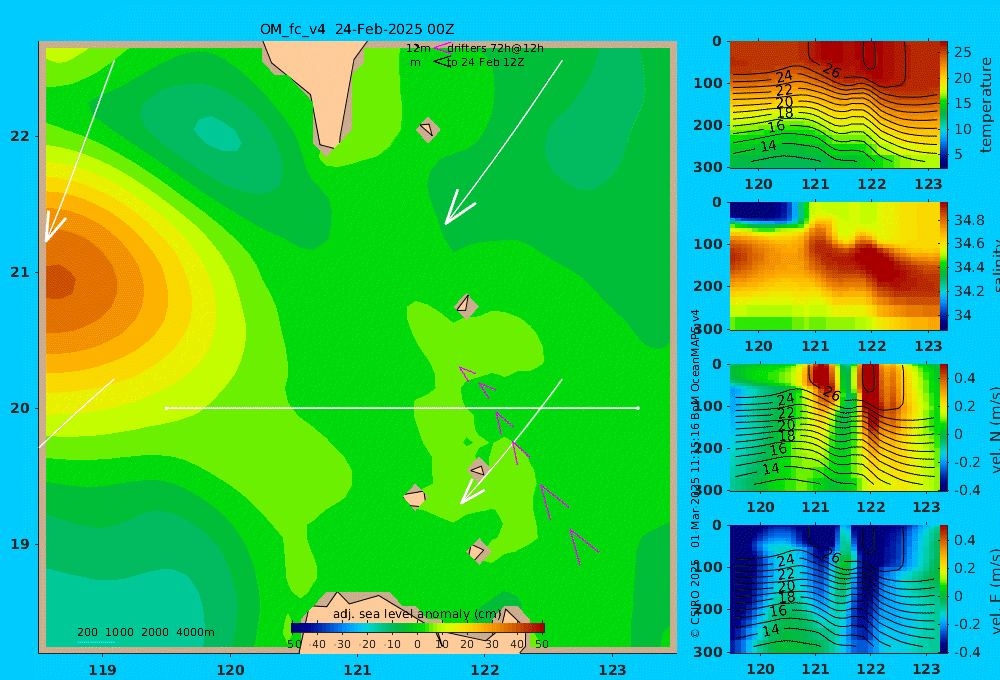Image resolution: width=1000 pixels, height=680 pixels.
Task: Click the 'adj. sea level anomaly (cm)' label
Action: coord(418,614)
